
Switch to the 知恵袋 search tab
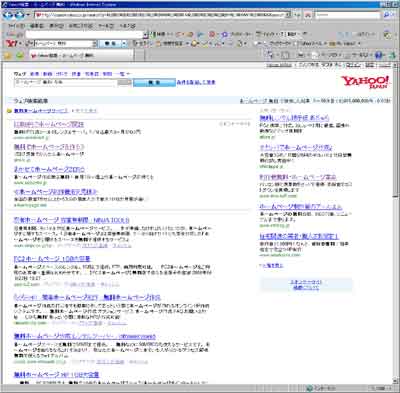[91, 74]
